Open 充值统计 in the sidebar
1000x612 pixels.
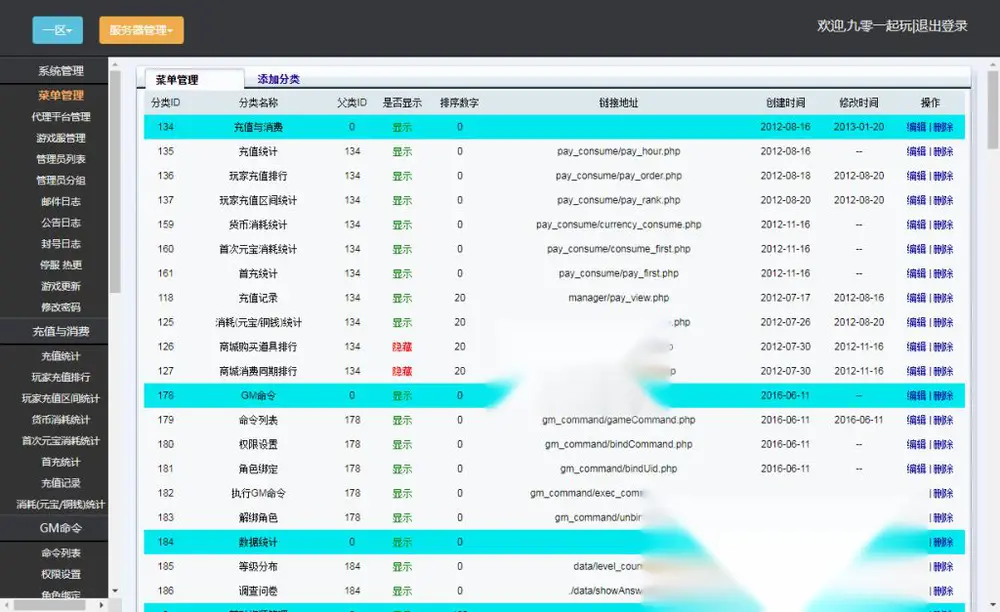click(x=61, y=356)
